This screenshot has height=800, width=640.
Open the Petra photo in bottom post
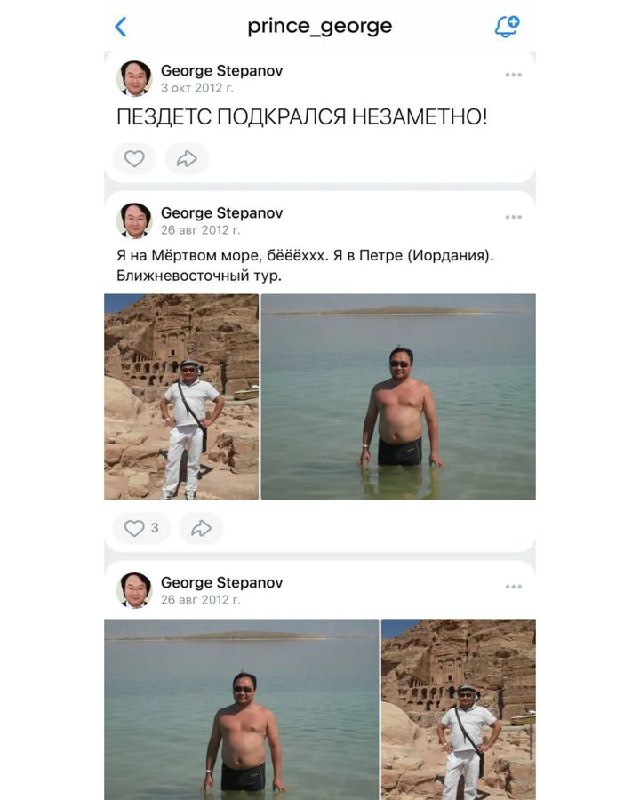coord(458,710)
